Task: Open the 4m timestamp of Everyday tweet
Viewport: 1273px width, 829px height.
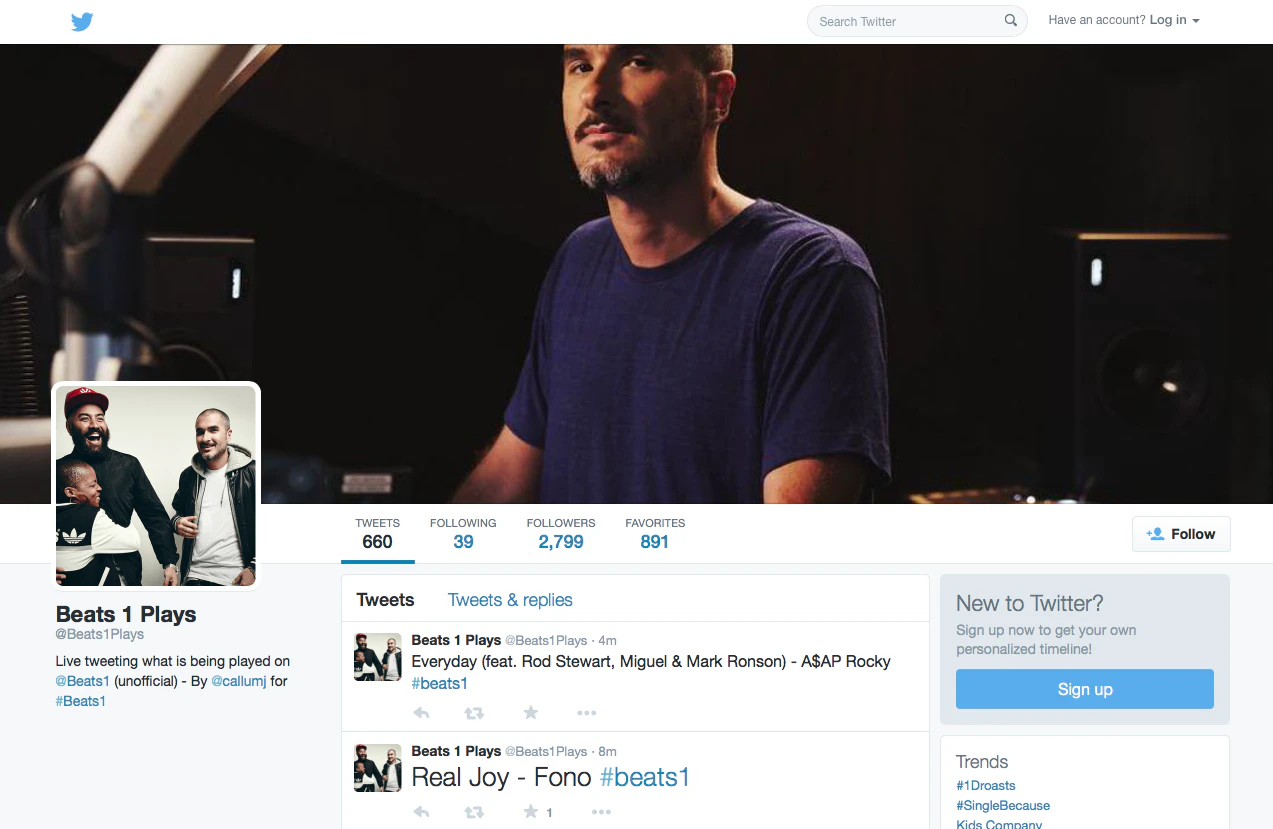Action: point(607,640)
